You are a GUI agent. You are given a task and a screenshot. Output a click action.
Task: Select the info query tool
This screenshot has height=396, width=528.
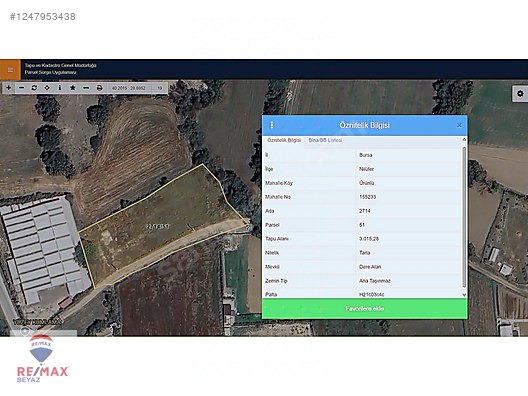click(x=60, y=88)
